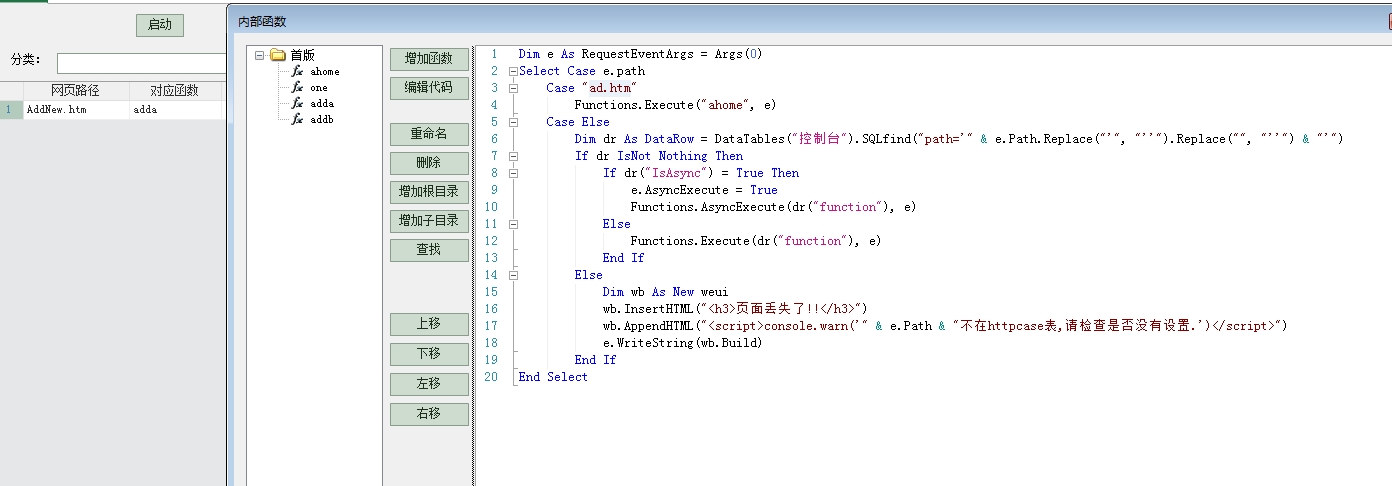Select row 1 header in the table
Viewport: 1392px width, 486px height.
pos(11,110)
